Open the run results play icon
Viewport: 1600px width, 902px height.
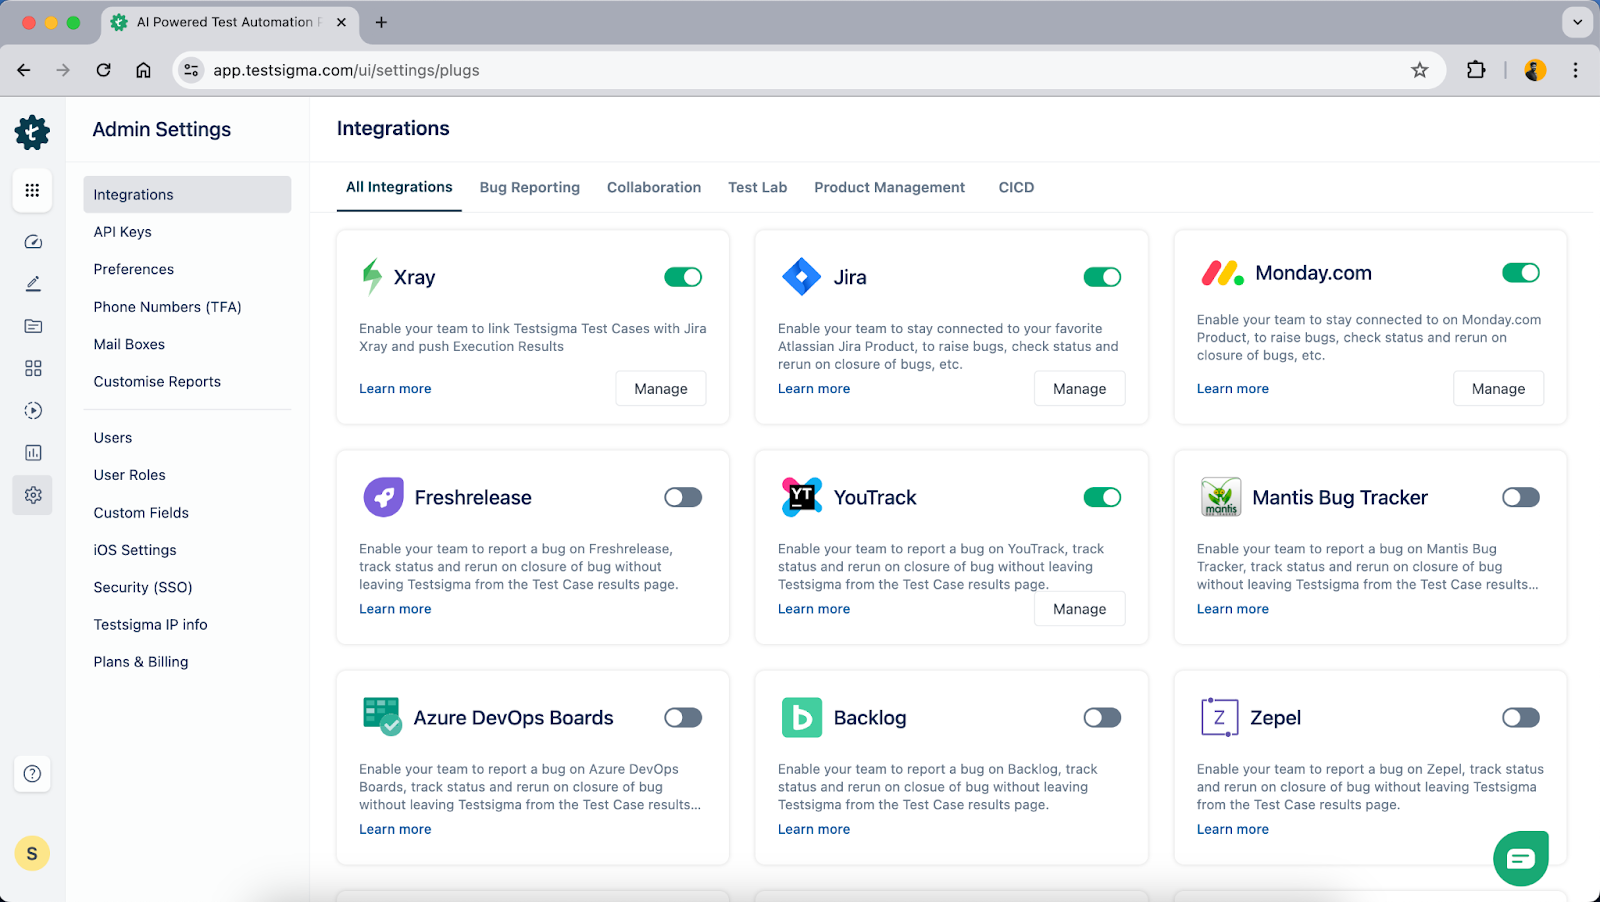(33, 411)
